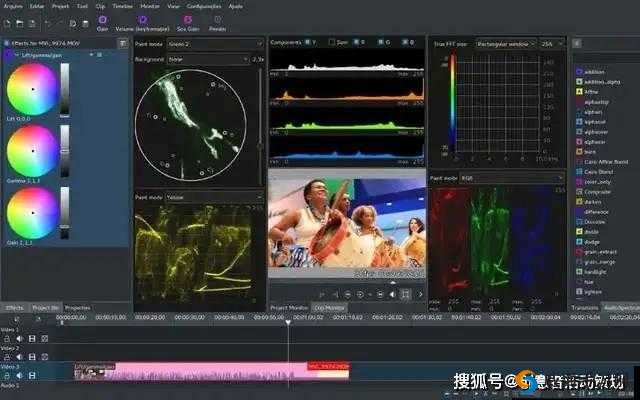The height and width of the screenshot is (400, 640).
Task: Click the Sox Gain effect icon
Action: pos(188,20)
